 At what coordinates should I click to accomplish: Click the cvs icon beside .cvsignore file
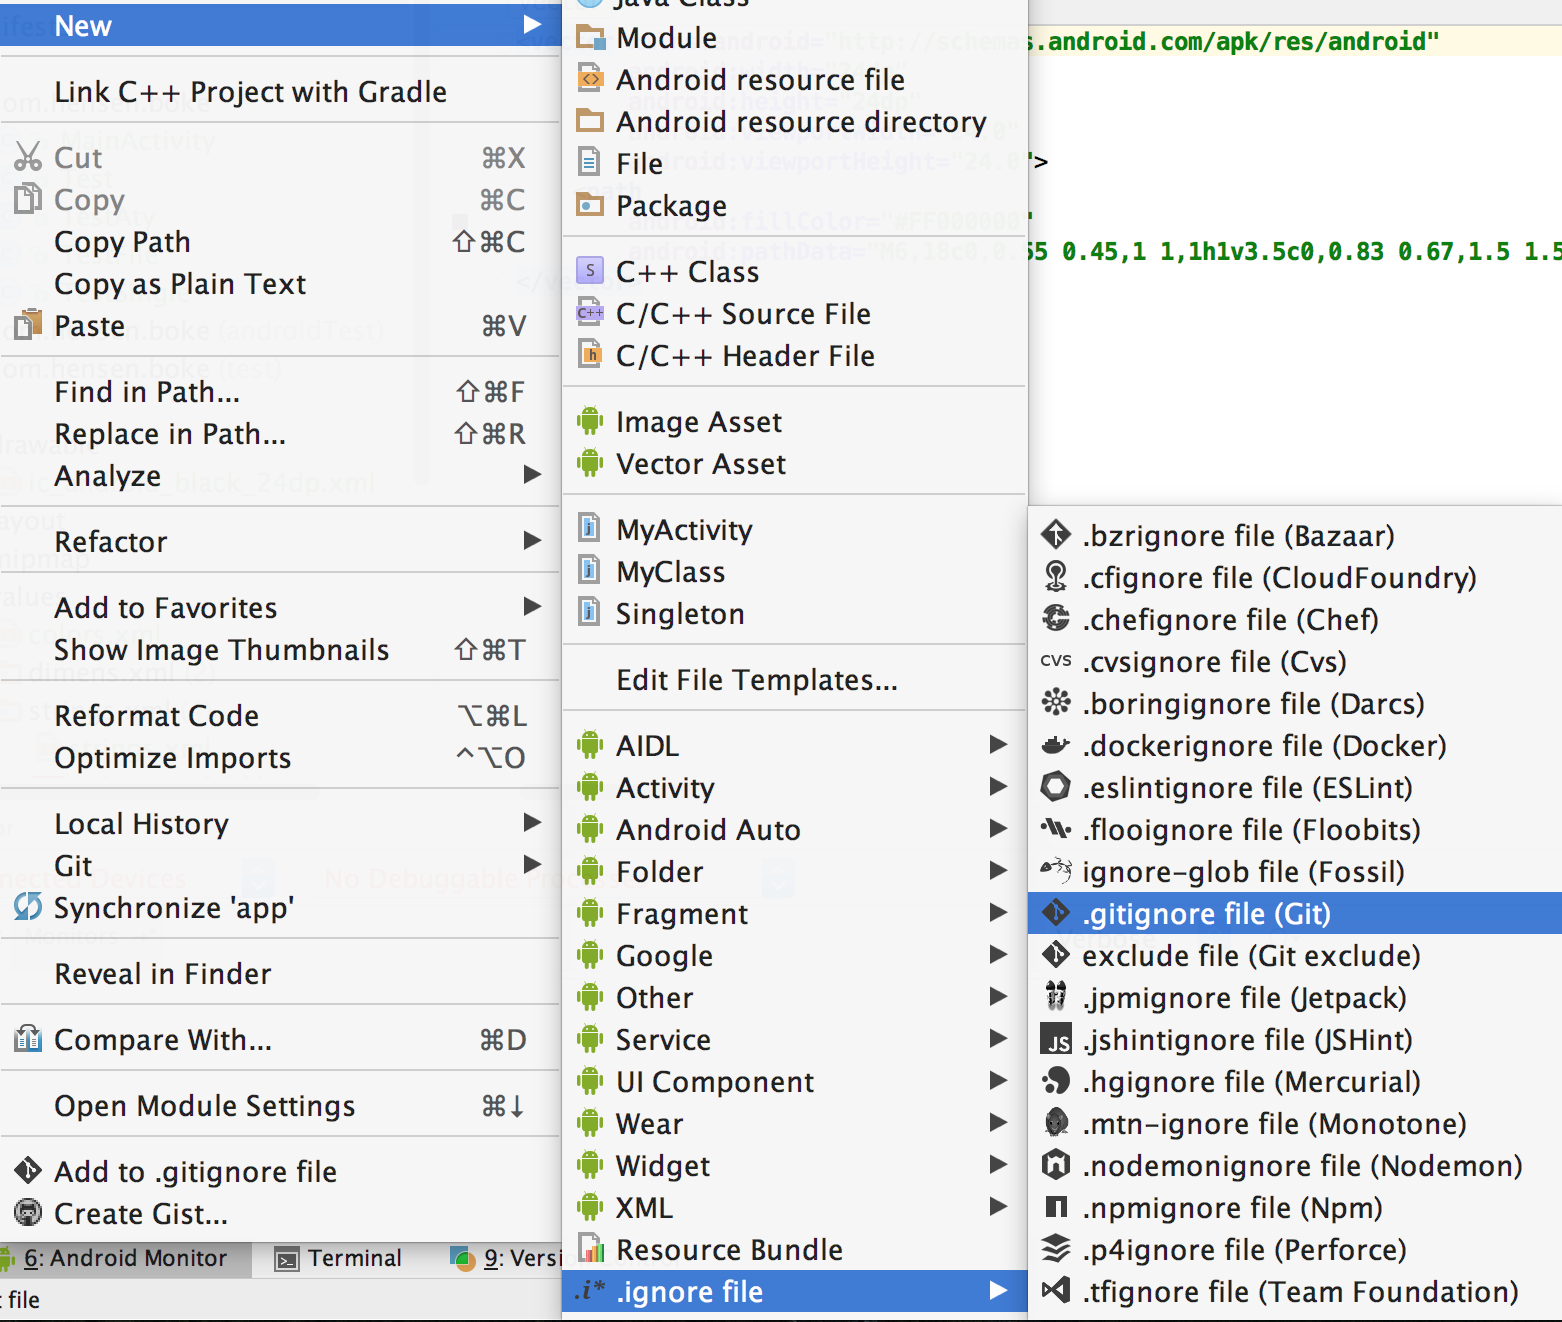(x=1055, y=661)
